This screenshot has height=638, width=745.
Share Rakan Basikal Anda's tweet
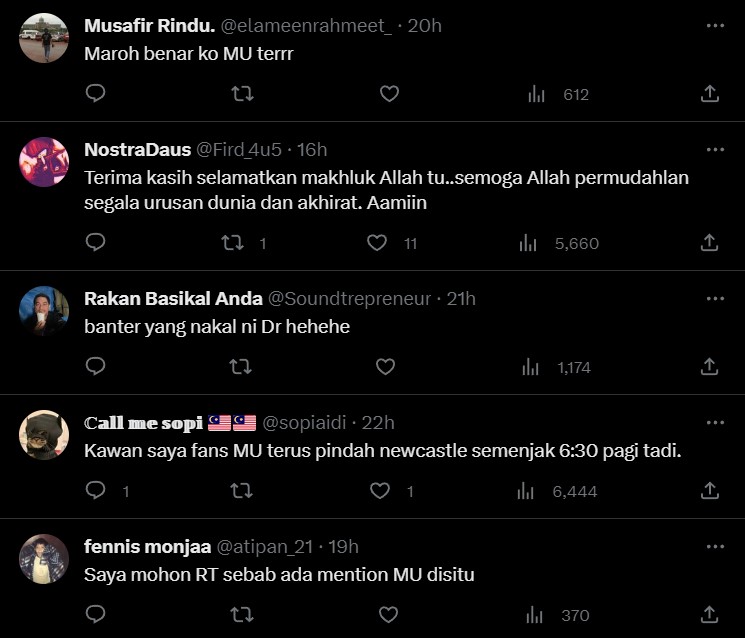(x=710, y=367)
